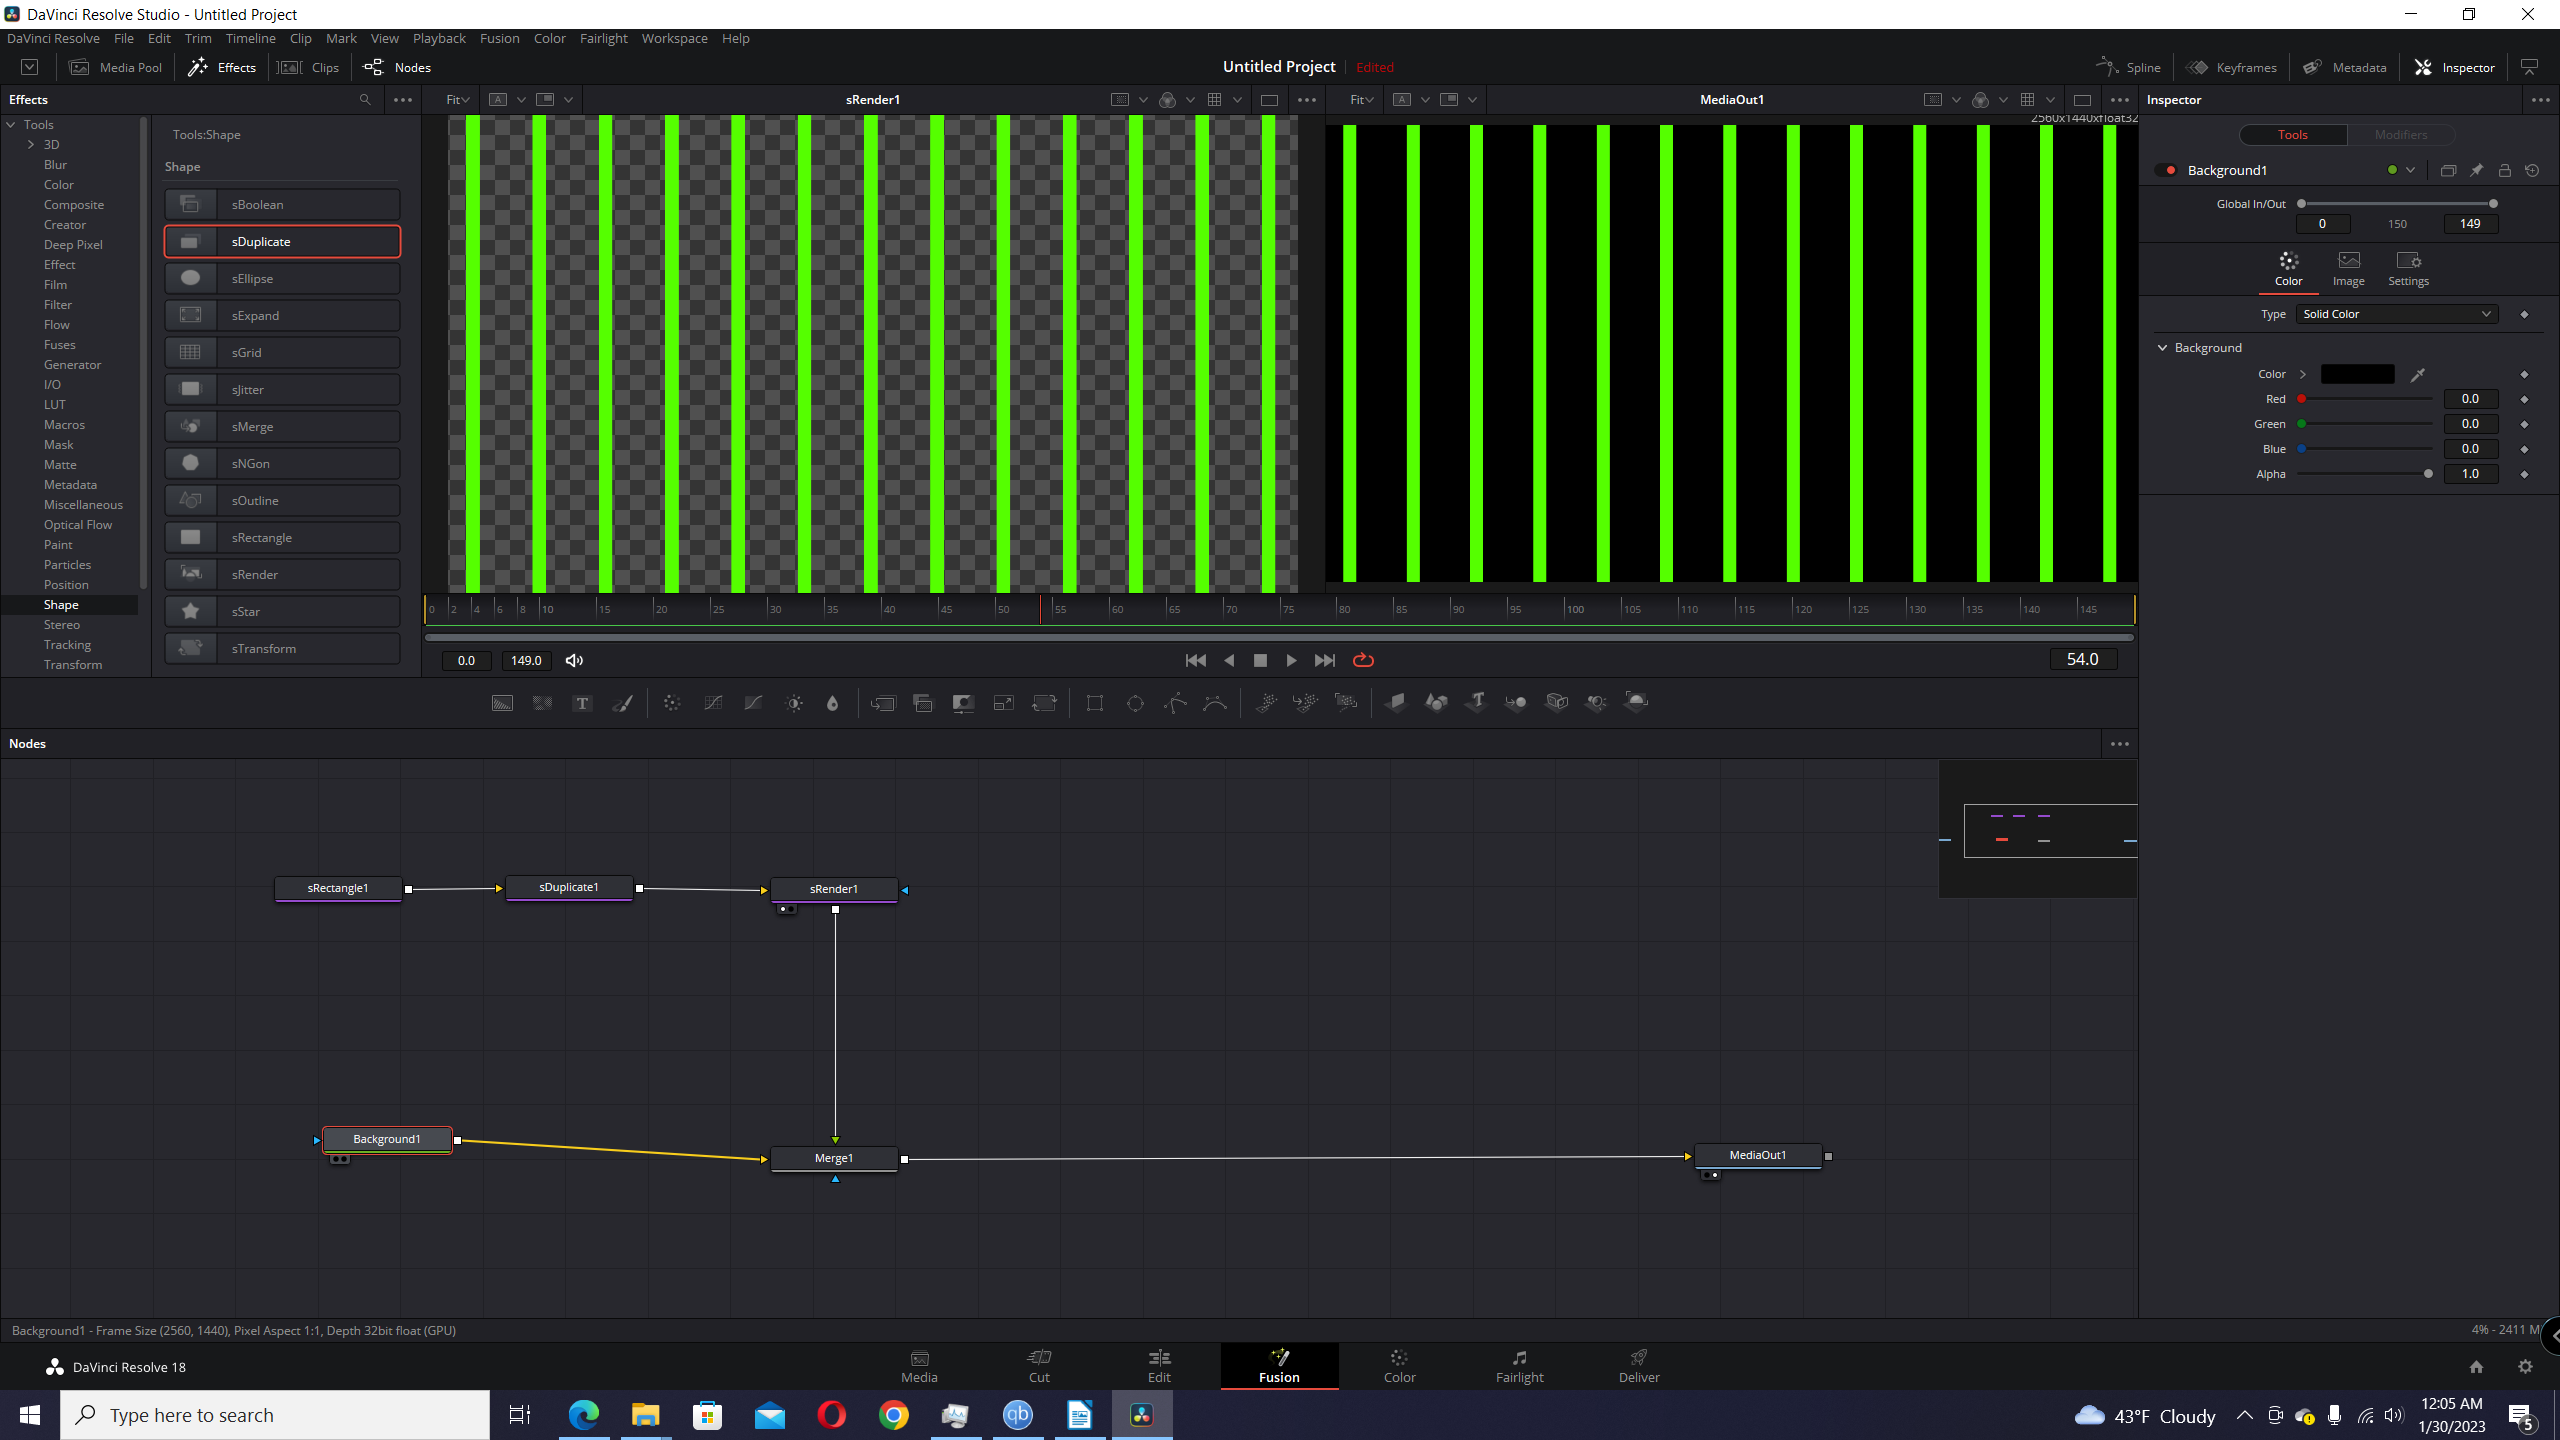Open the interface layout dropdown
Viewport: 2560px width, 1440px height.
30,67
